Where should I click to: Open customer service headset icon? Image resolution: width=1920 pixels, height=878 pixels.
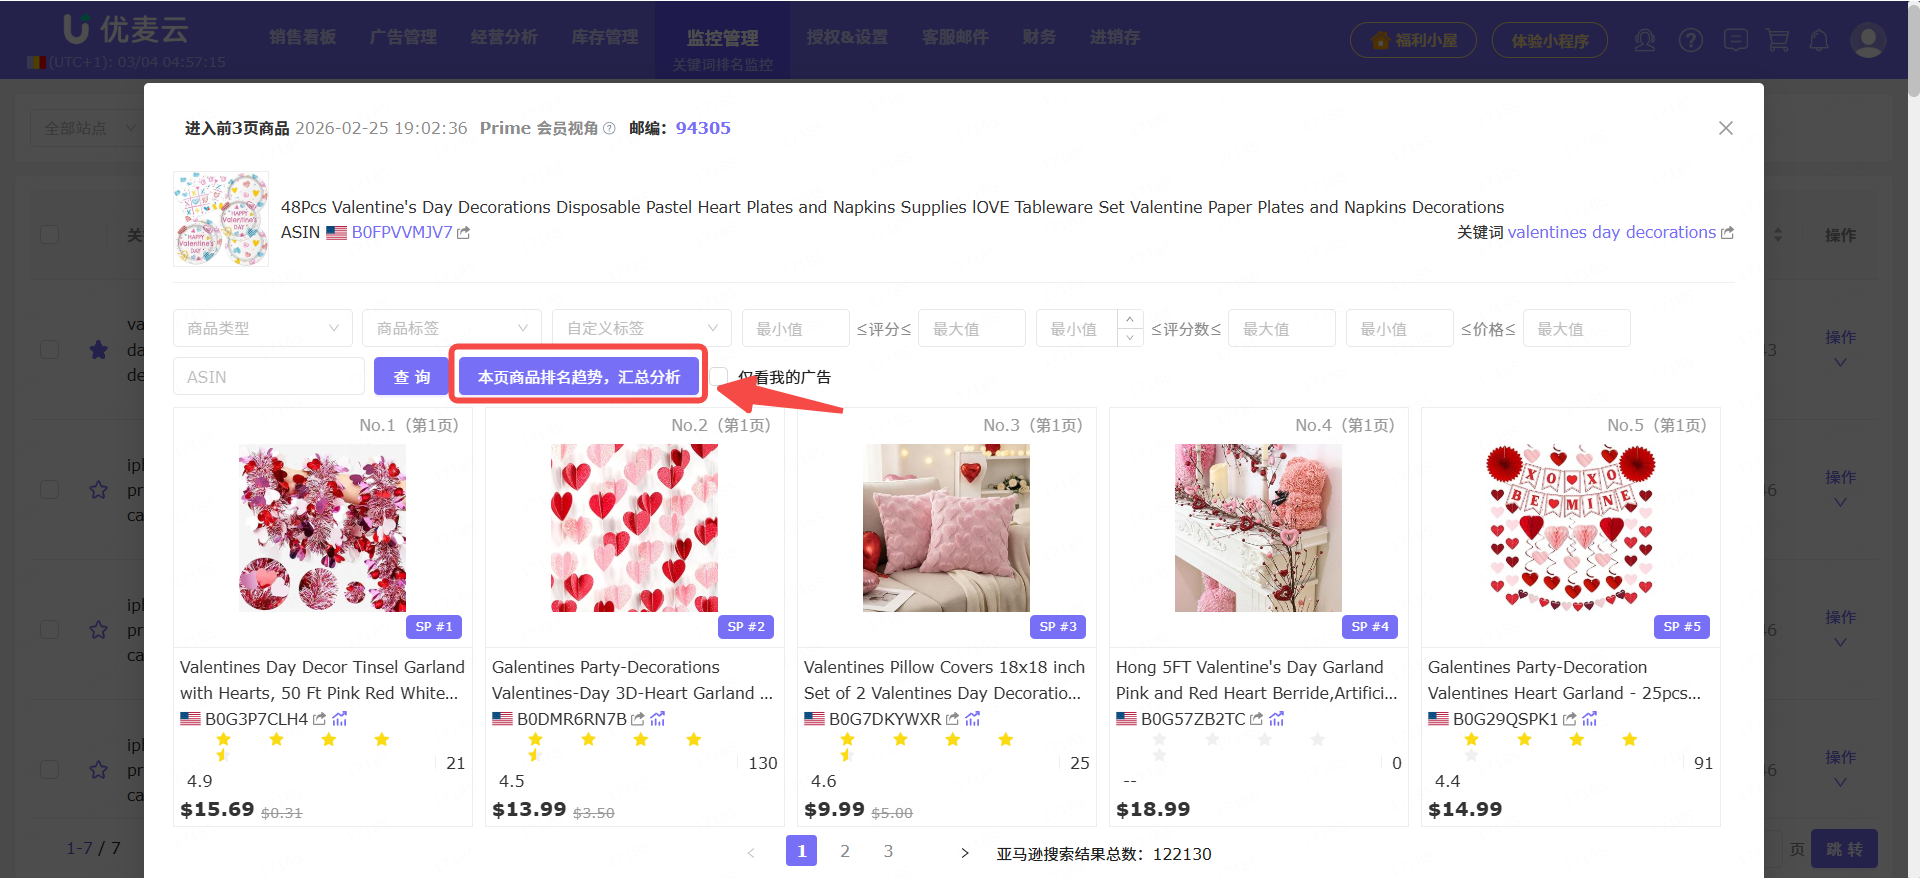point(1645,40)
